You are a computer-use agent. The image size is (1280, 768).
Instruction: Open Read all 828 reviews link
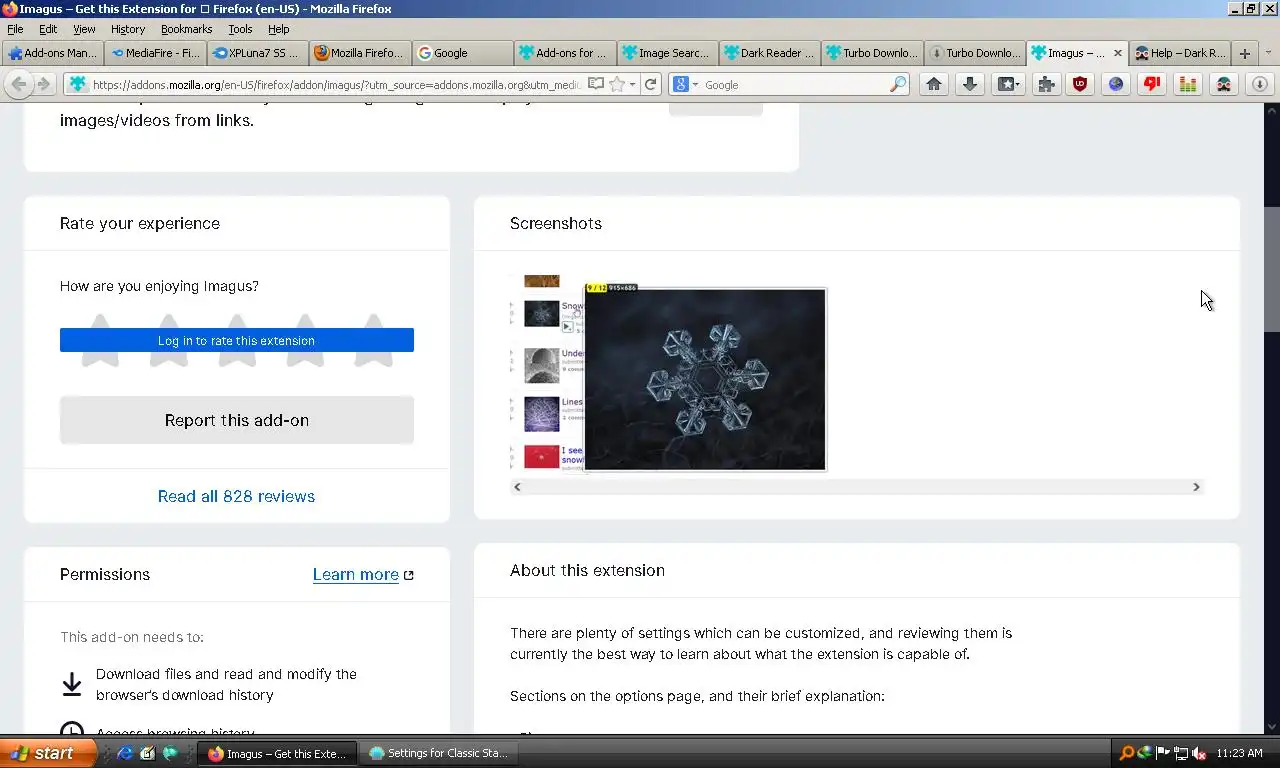(236, 496)
